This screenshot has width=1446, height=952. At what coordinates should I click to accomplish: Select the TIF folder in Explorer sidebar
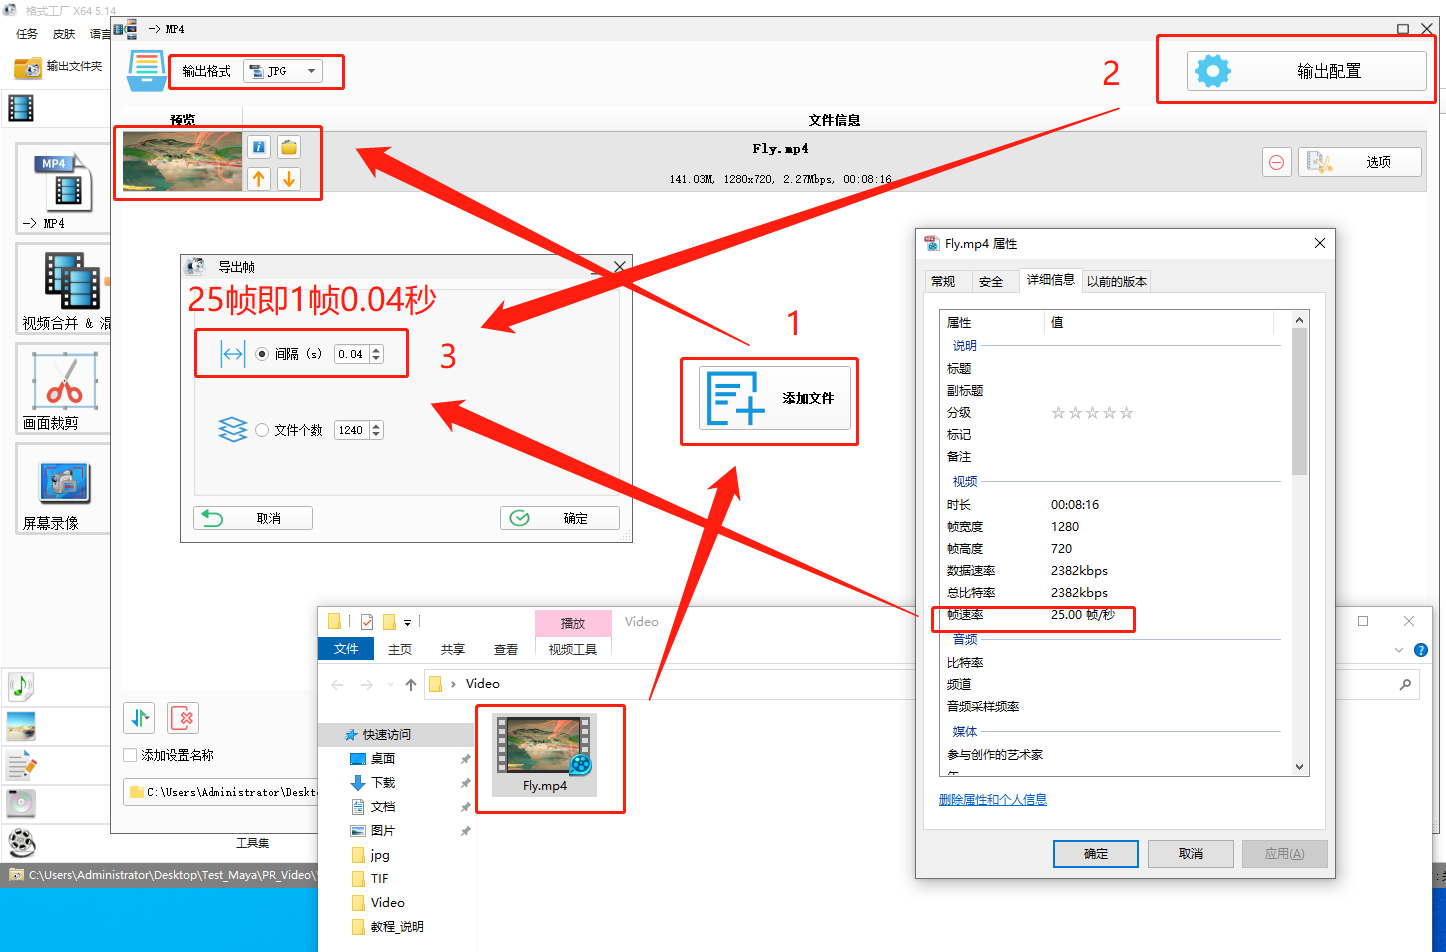coord(370,879)
